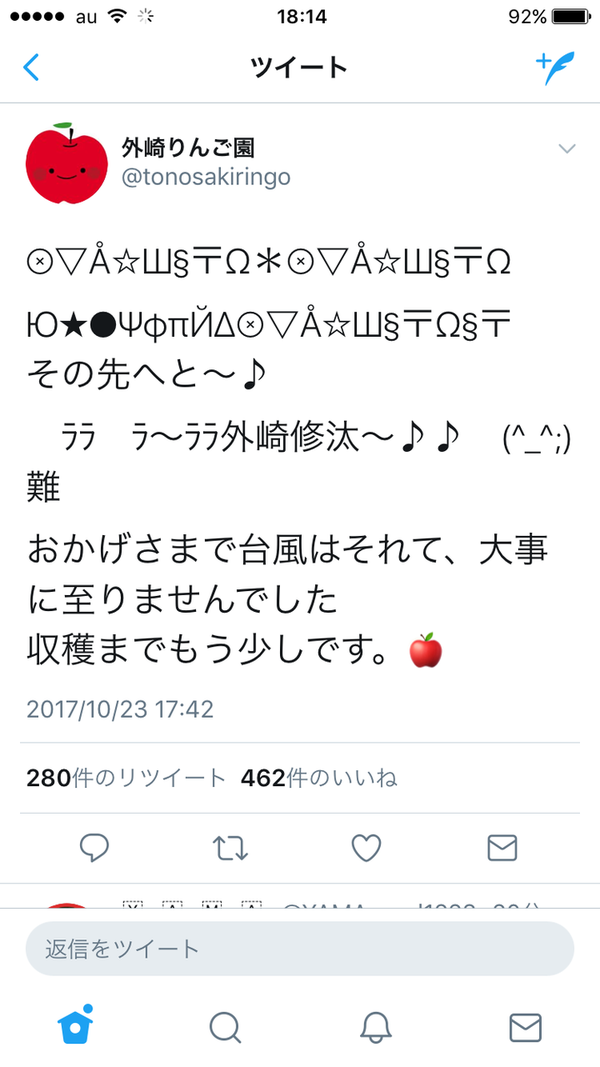The width and height of the screenshot is (600, 1067).
Task: Like the tweet with the heart icon
Action: 366,848
